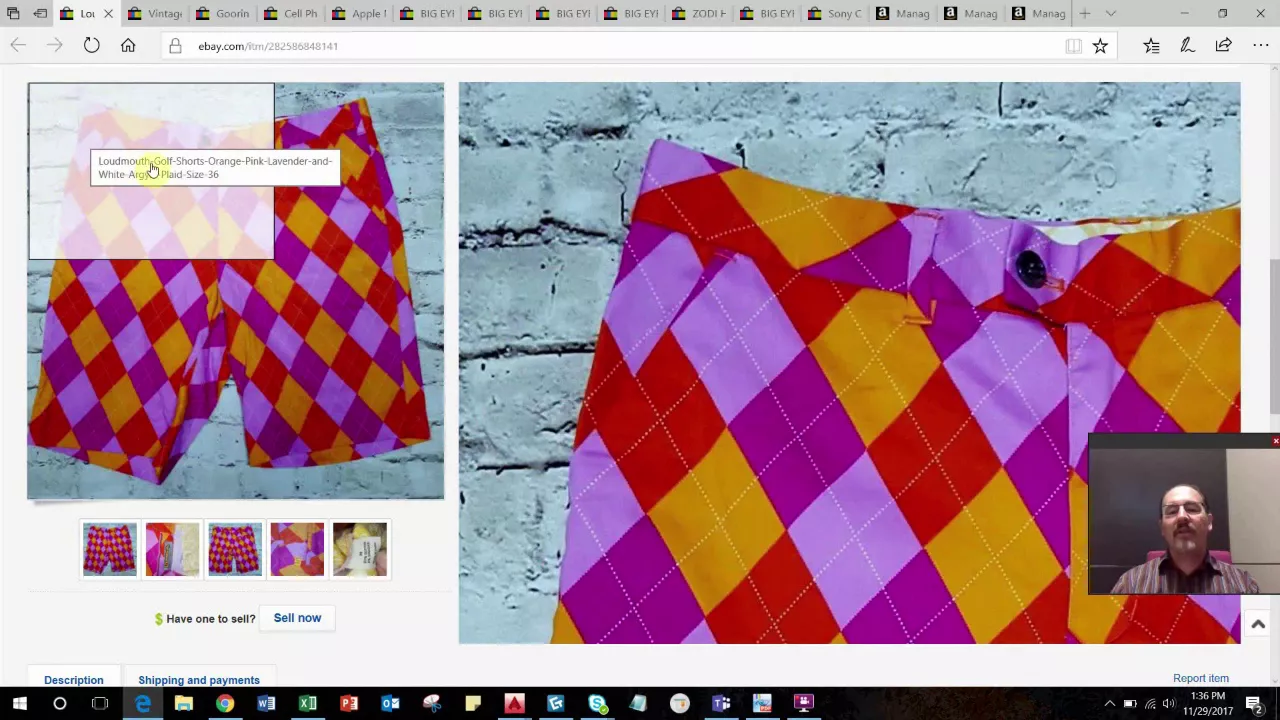Open PowerPoint from taskbar
Image resolution: width=1280 pixels, height=720 pixels.
[349, 704]
